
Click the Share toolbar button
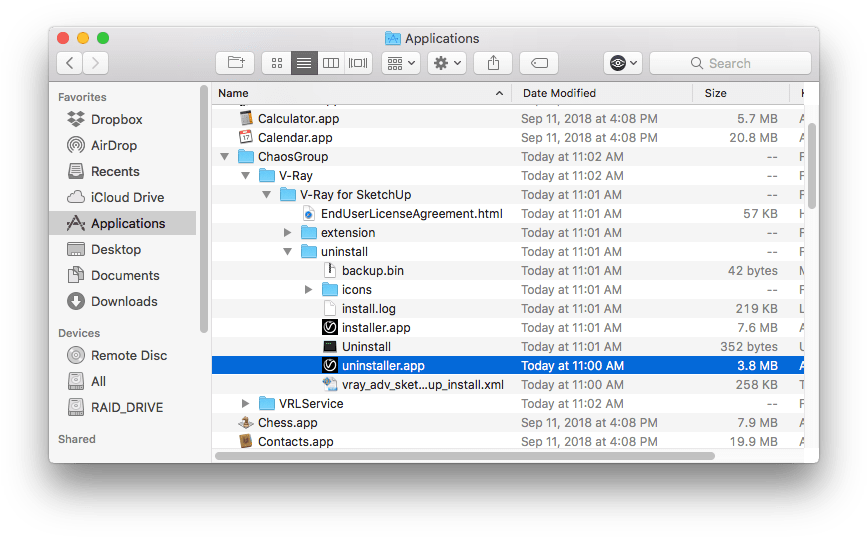493,63
